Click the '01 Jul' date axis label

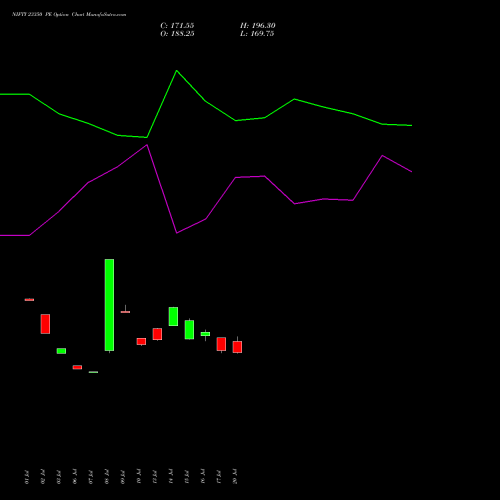[27, 477]
